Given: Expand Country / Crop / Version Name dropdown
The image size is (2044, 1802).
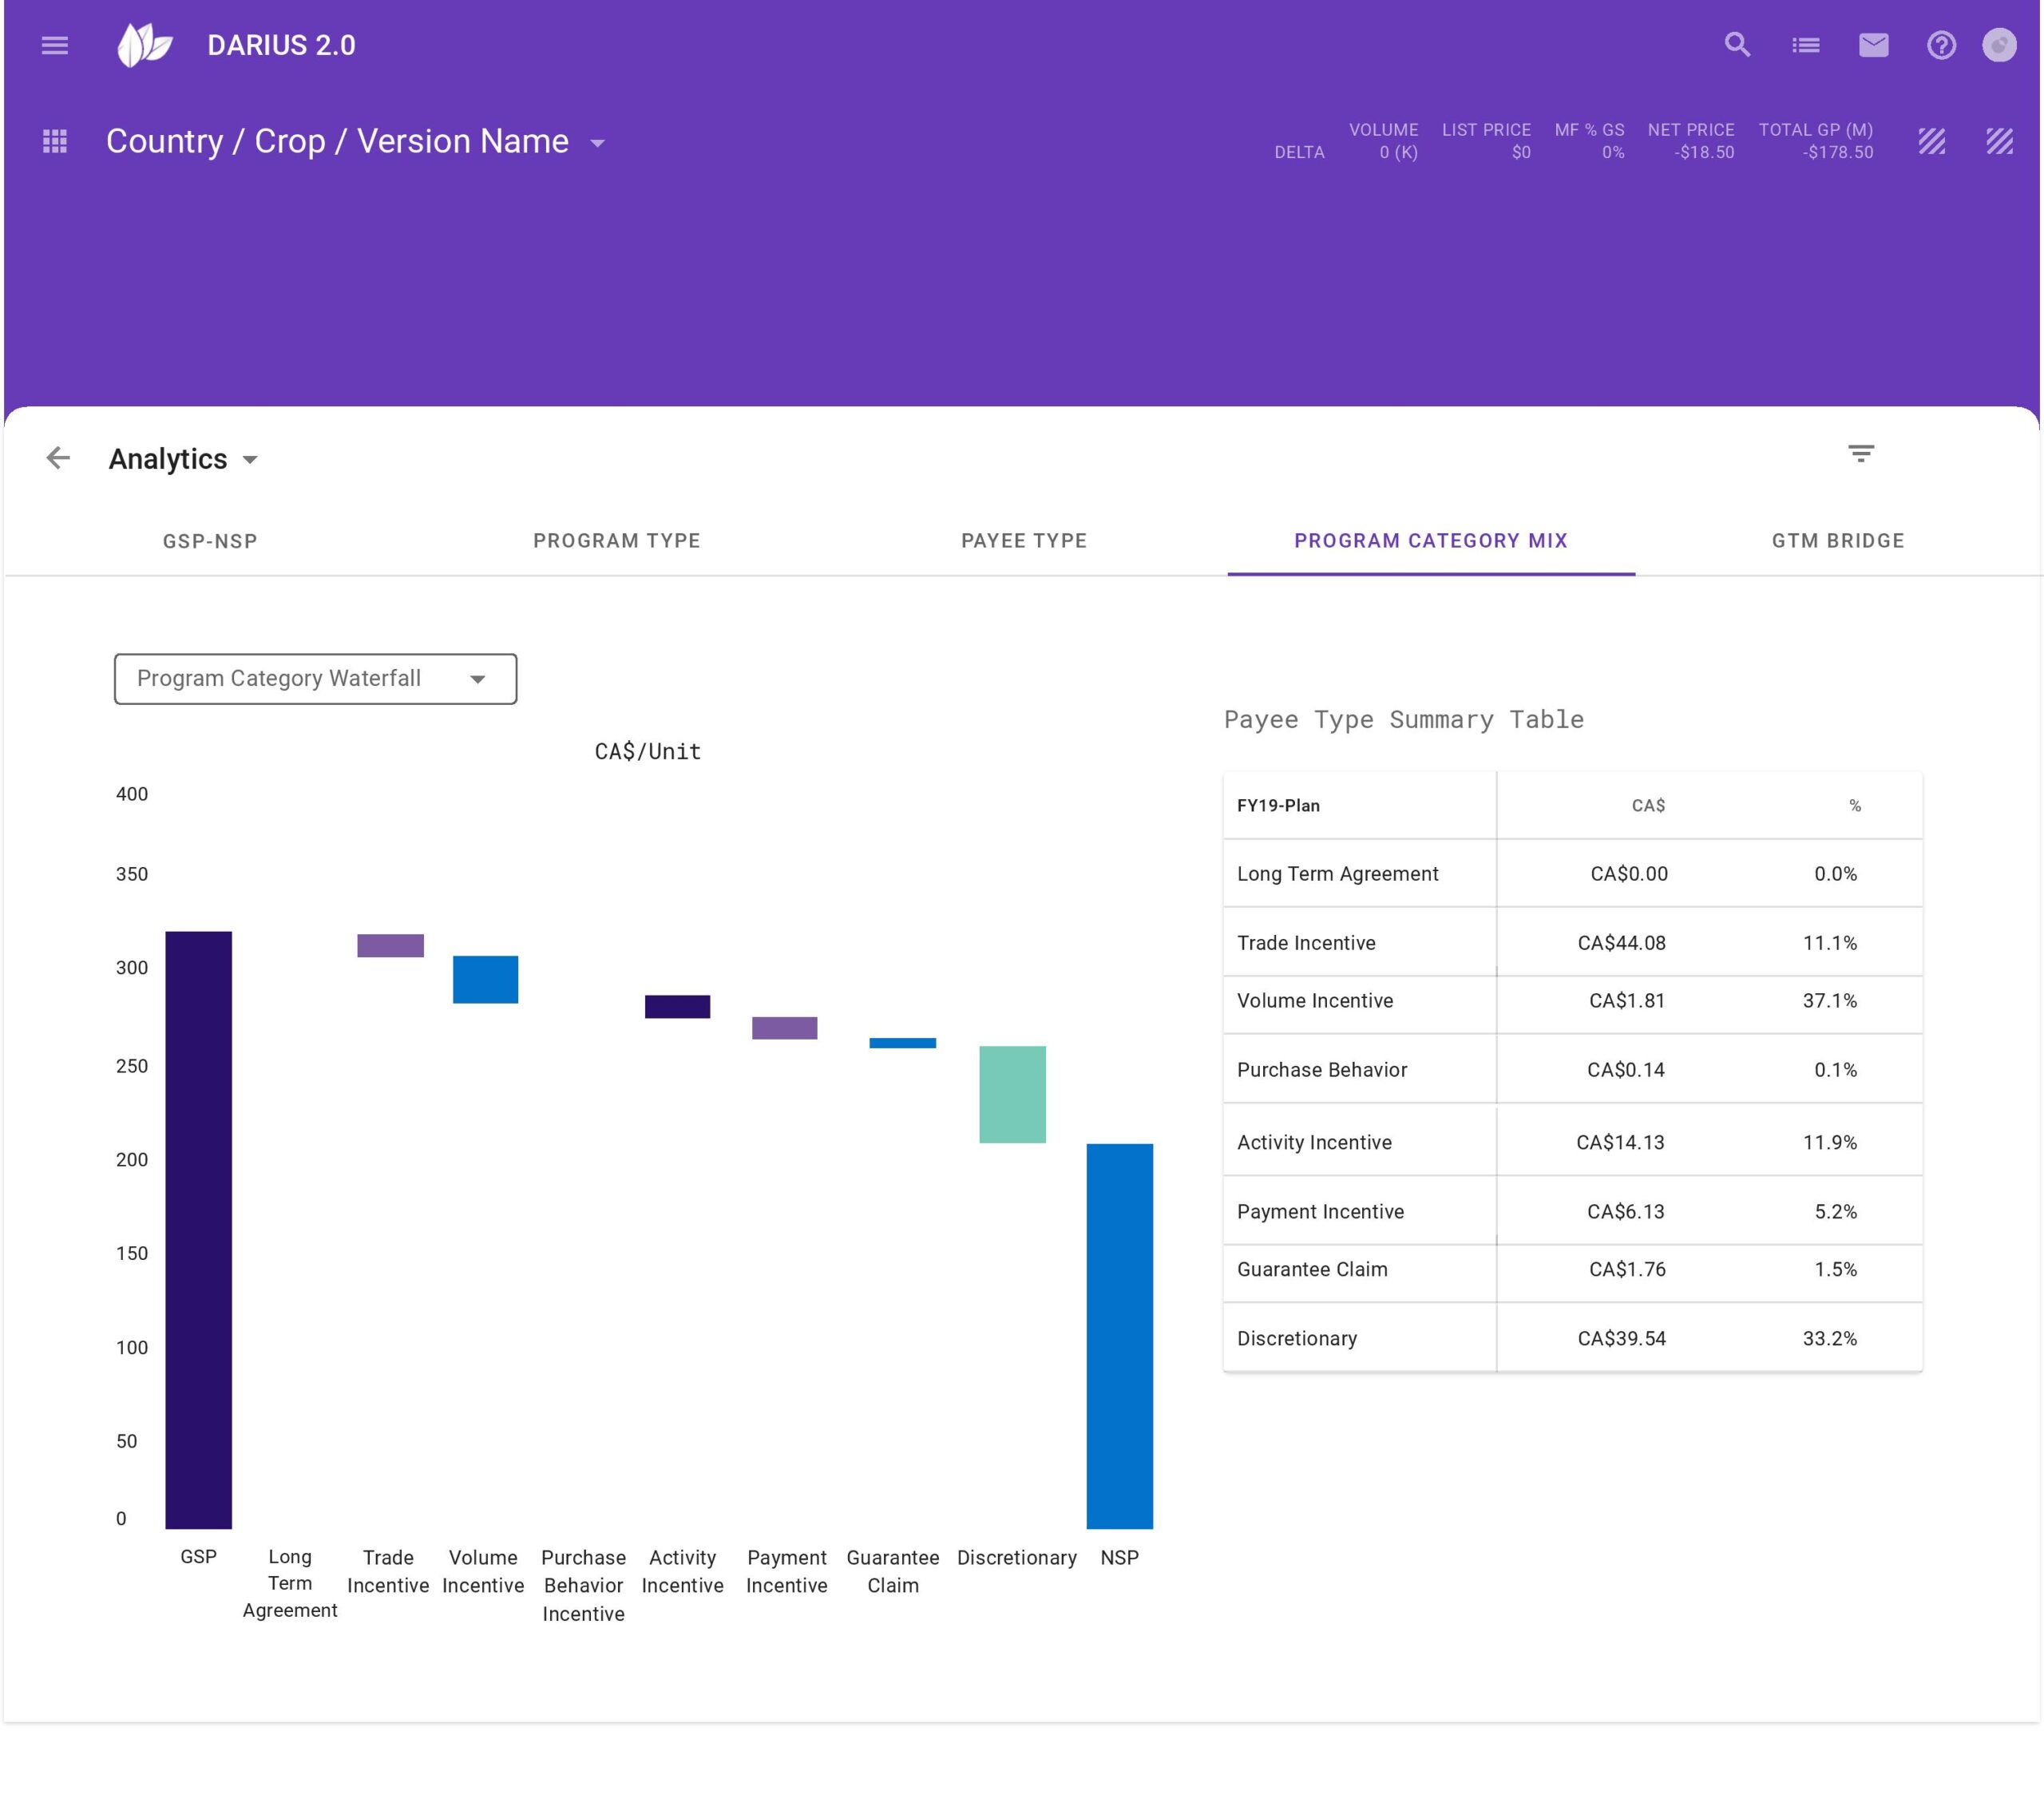Looking at the screenshot, I should pos(598,143).
